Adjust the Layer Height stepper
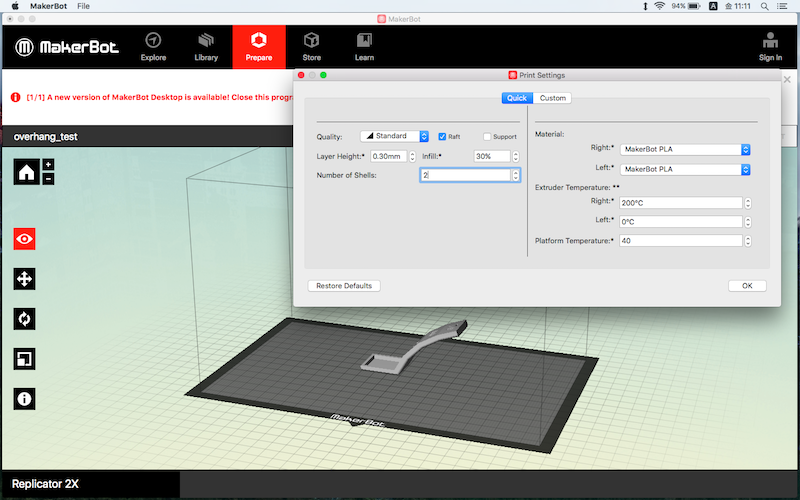Screen dimensions: 800x500 click(x=412, y=157)
